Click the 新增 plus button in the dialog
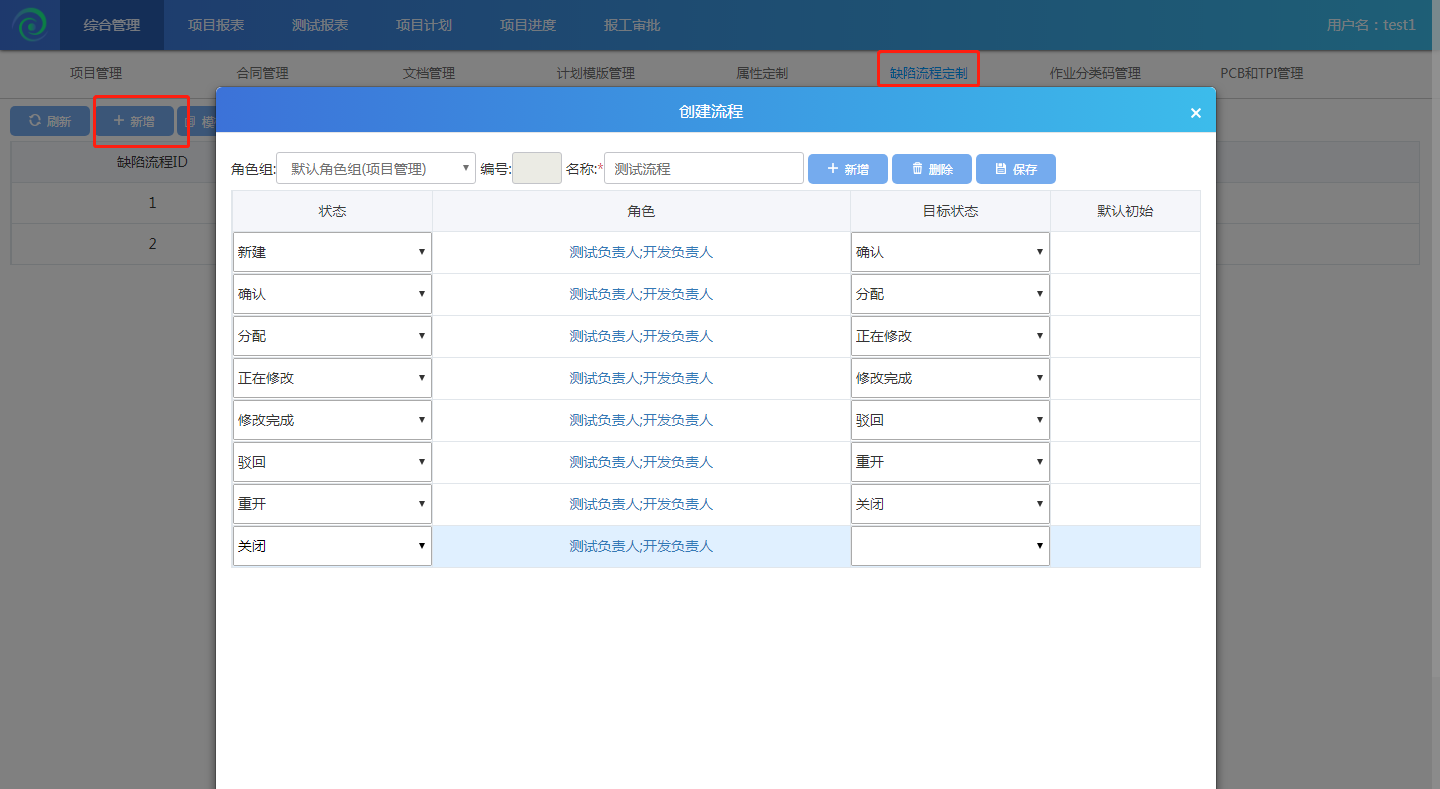The width and height of the screenshot is (1440, 789). pos(847,169)
